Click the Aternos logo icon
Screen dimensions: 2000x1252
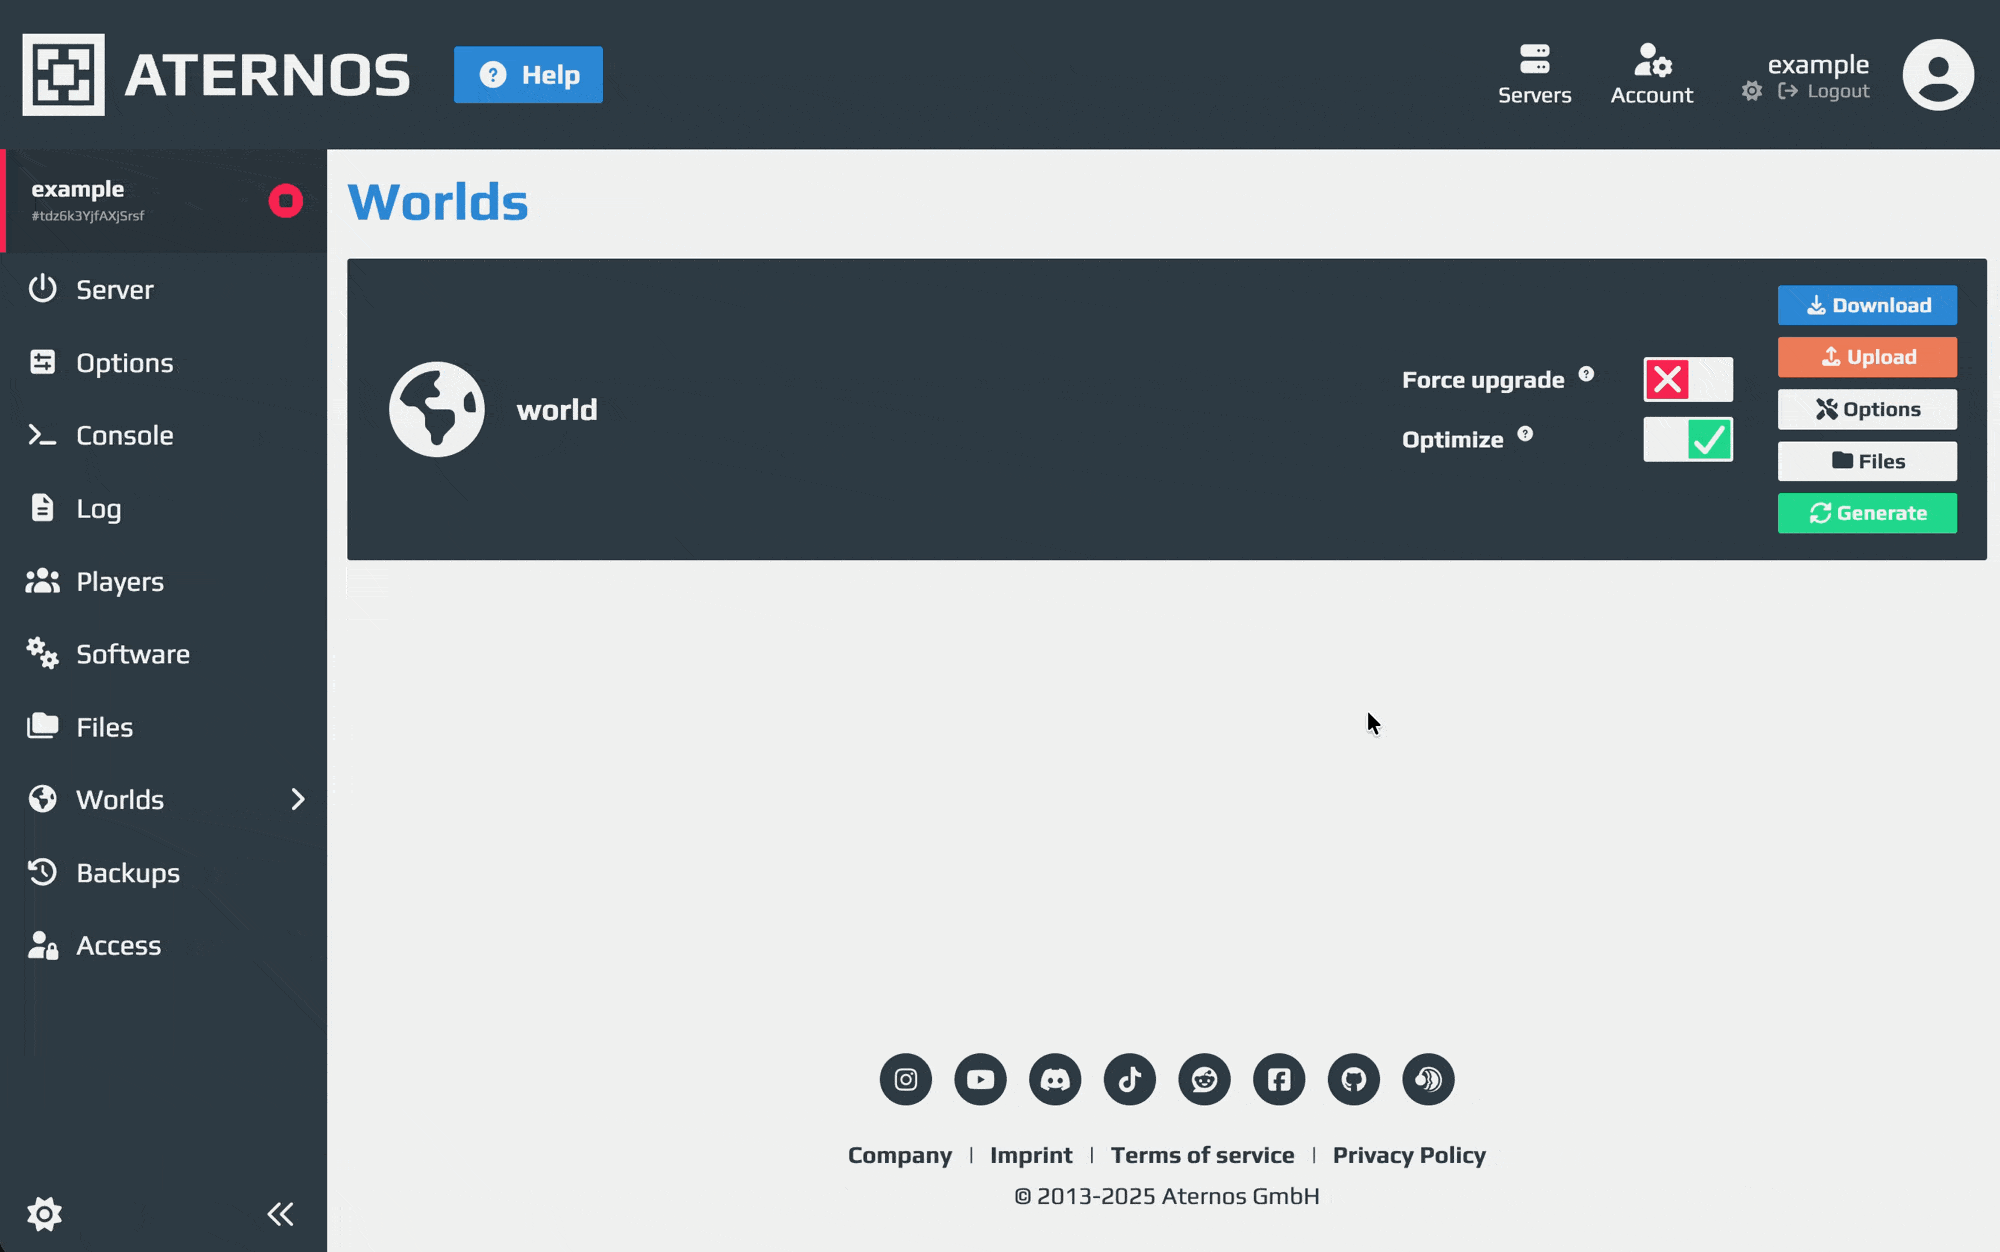[x=64, y=75]
